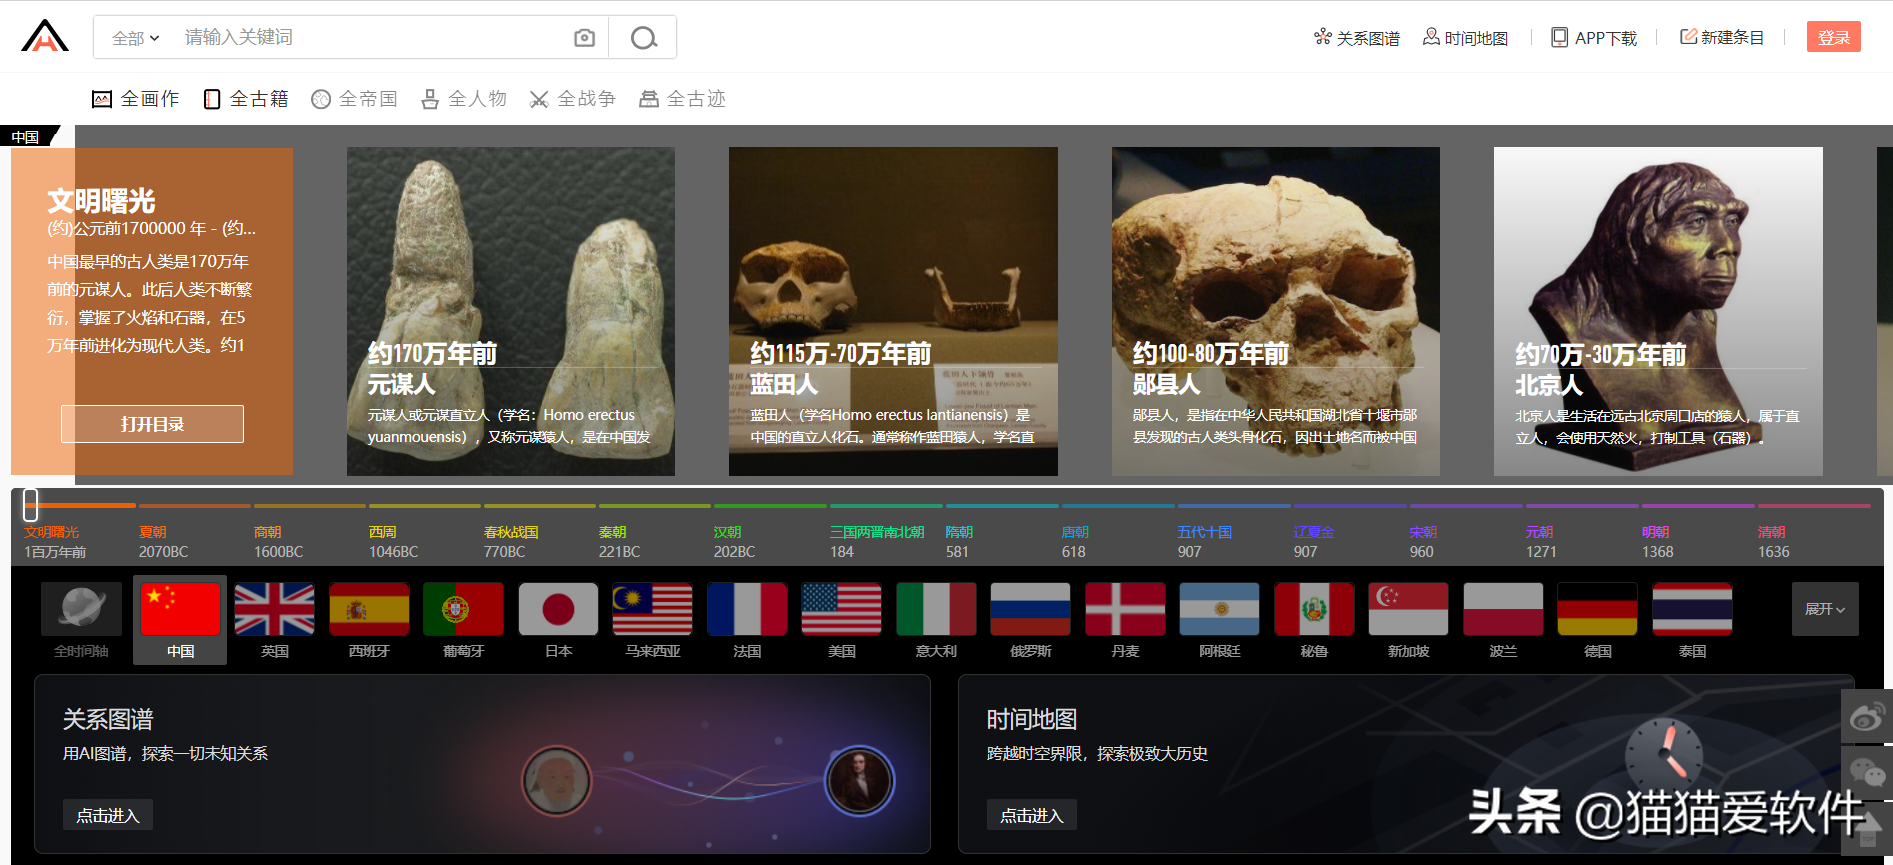Select the 全人物 menu item
This screenshot has width=1893, height=865.
coord(463,99)
